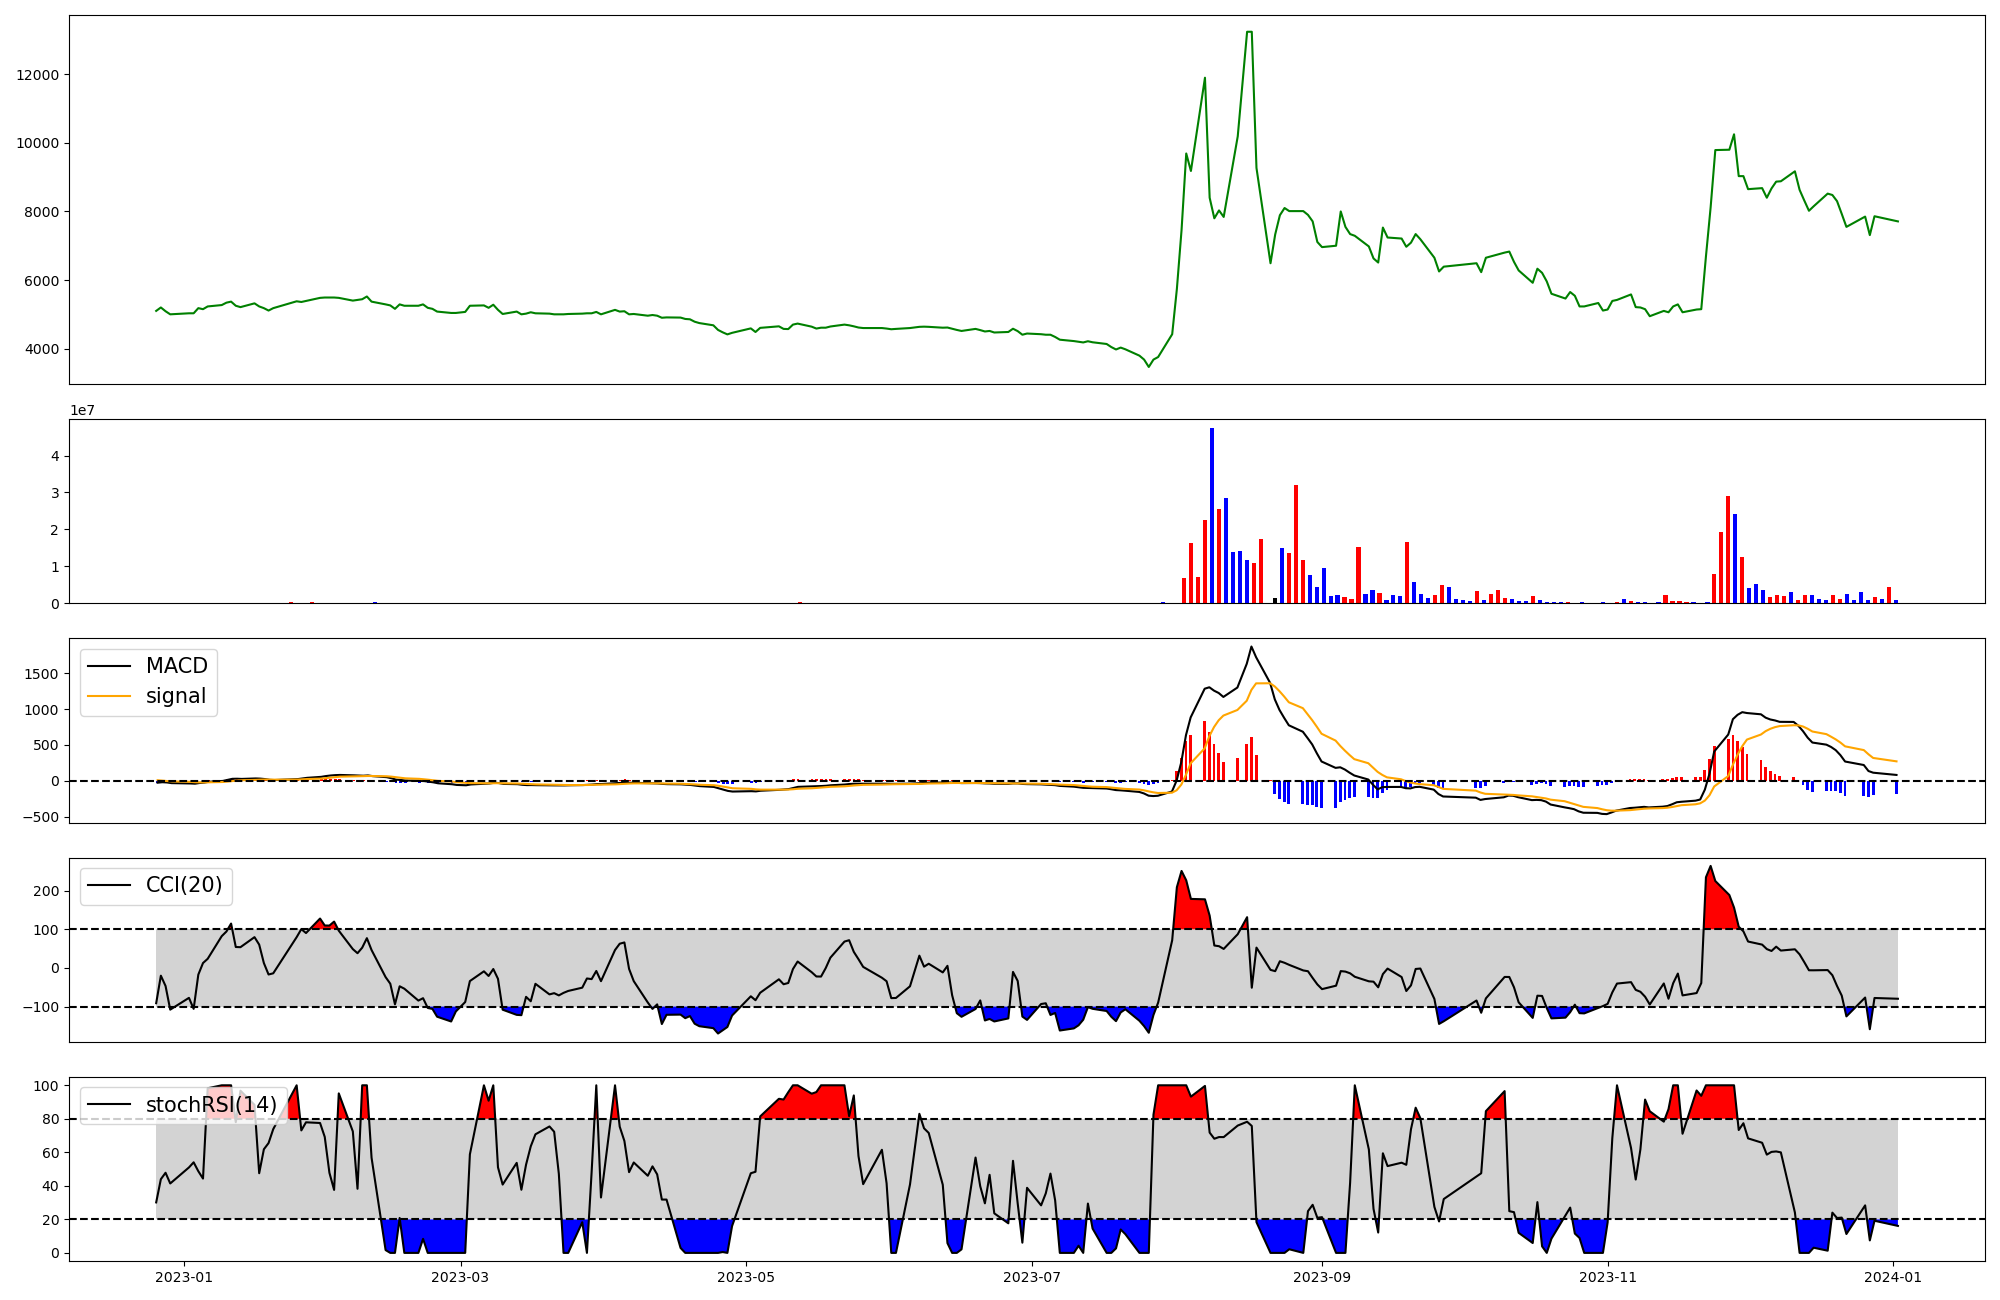This screenshot has height=1300, width=2000.
Task: Click the 1e7 volume scale annotation
Action: pos(82,410)
